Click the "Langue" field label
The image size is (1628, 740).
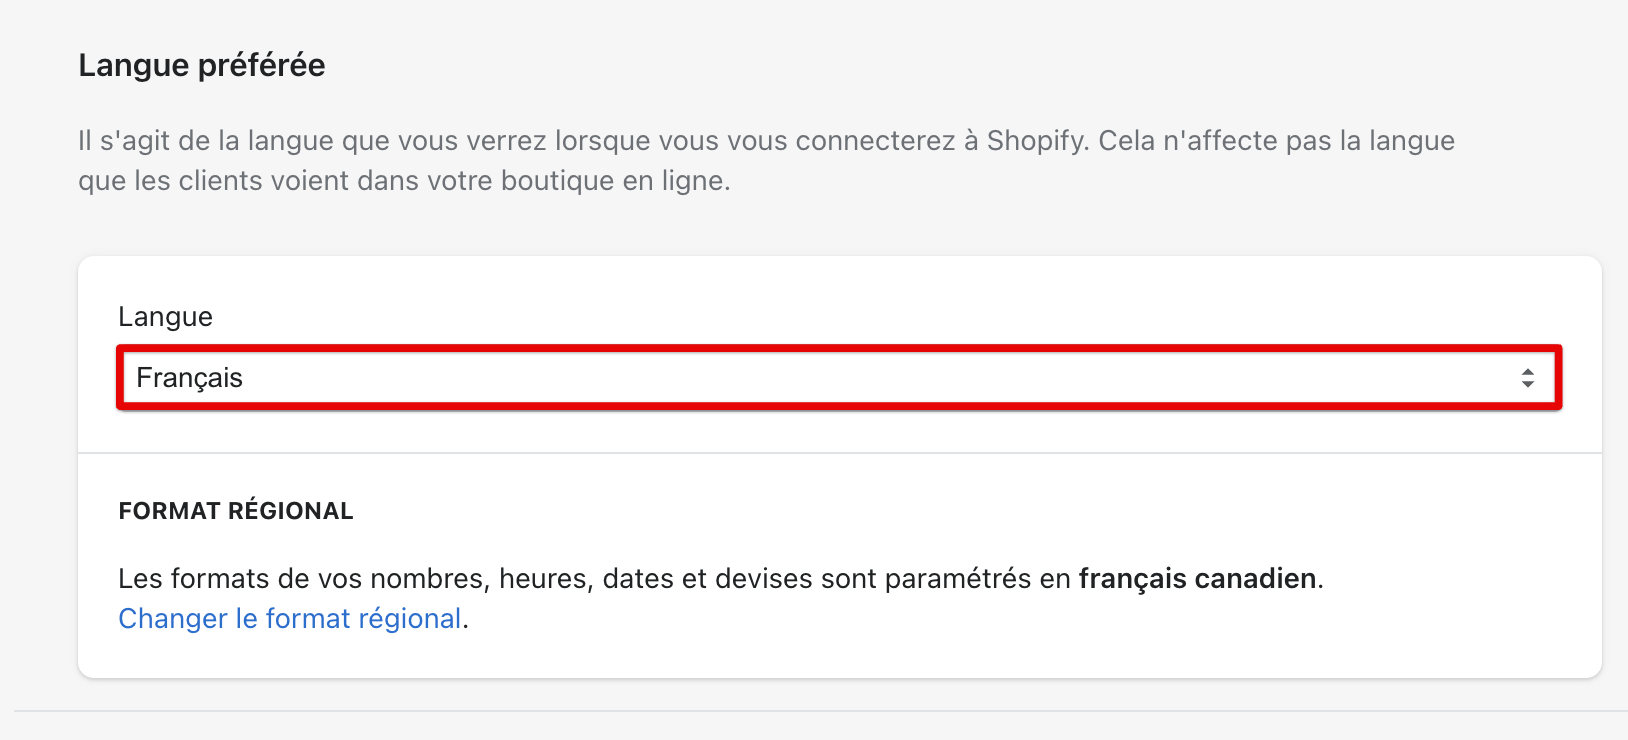coord(165,317)
